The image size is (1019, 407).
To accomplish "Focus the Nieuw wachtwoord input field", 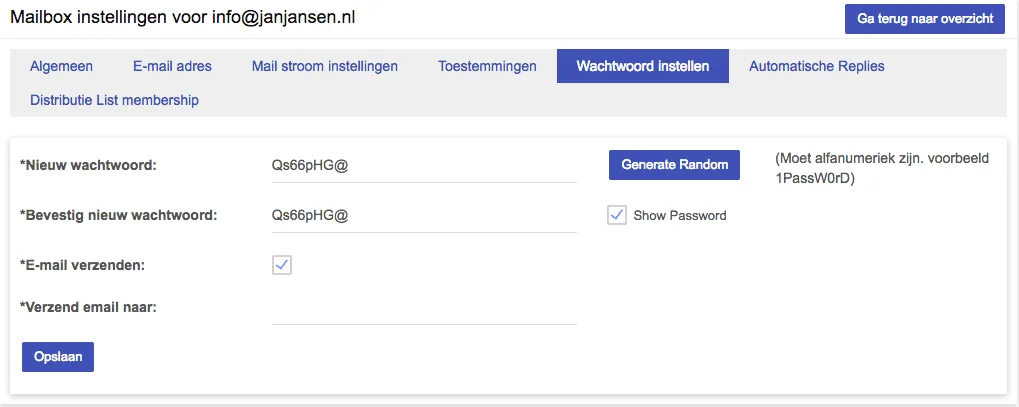I will pyautogui.click(x=424, y=165).
